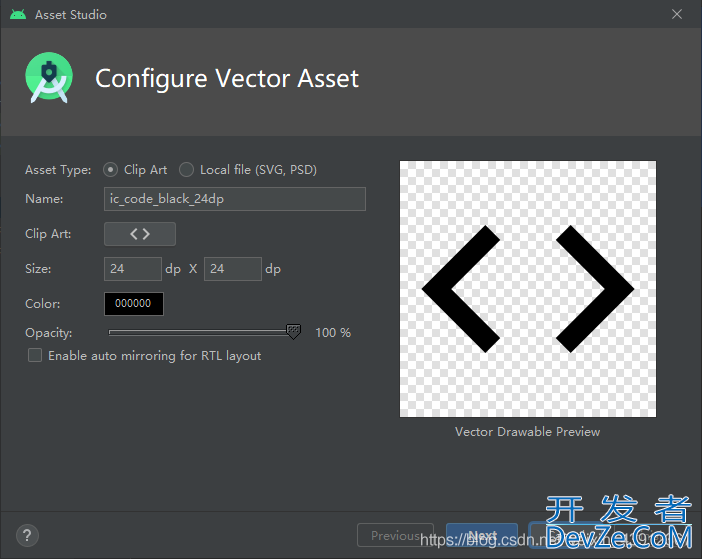Click the Android icon in the title bar

(18, 14)
